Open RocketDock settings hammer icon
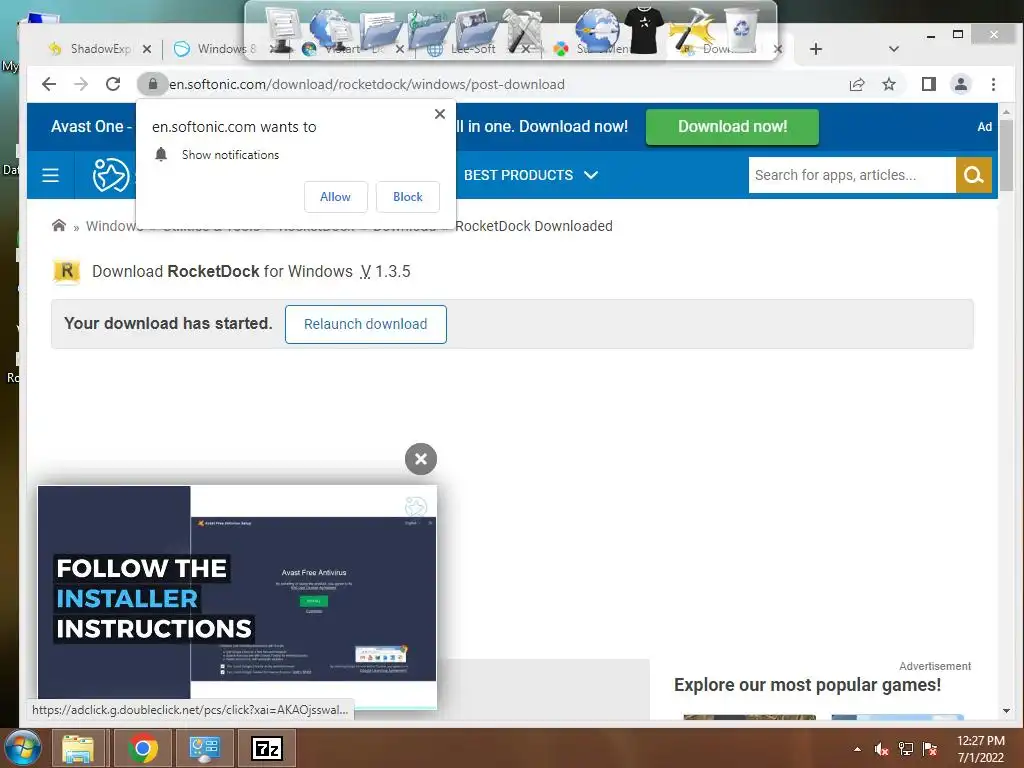The height and width of the screenshot is (768, 1024). (692, 30)
